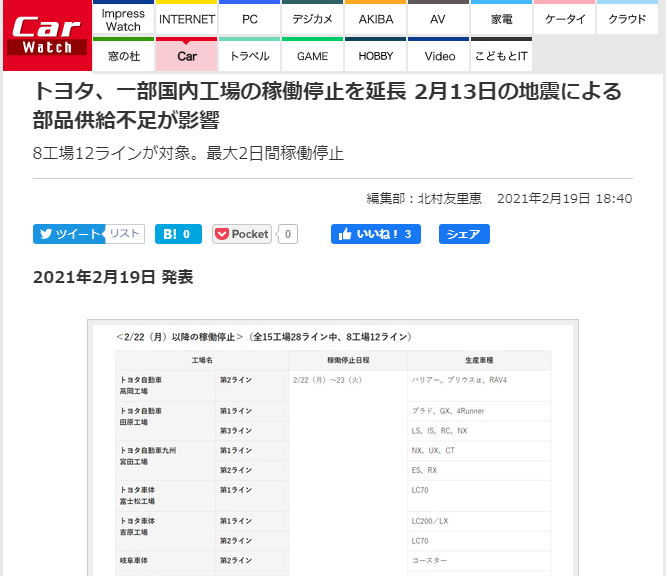Click the Hatena B! bookmark button
This screenshot has height=576, width=666.
[x=178, y=234]
